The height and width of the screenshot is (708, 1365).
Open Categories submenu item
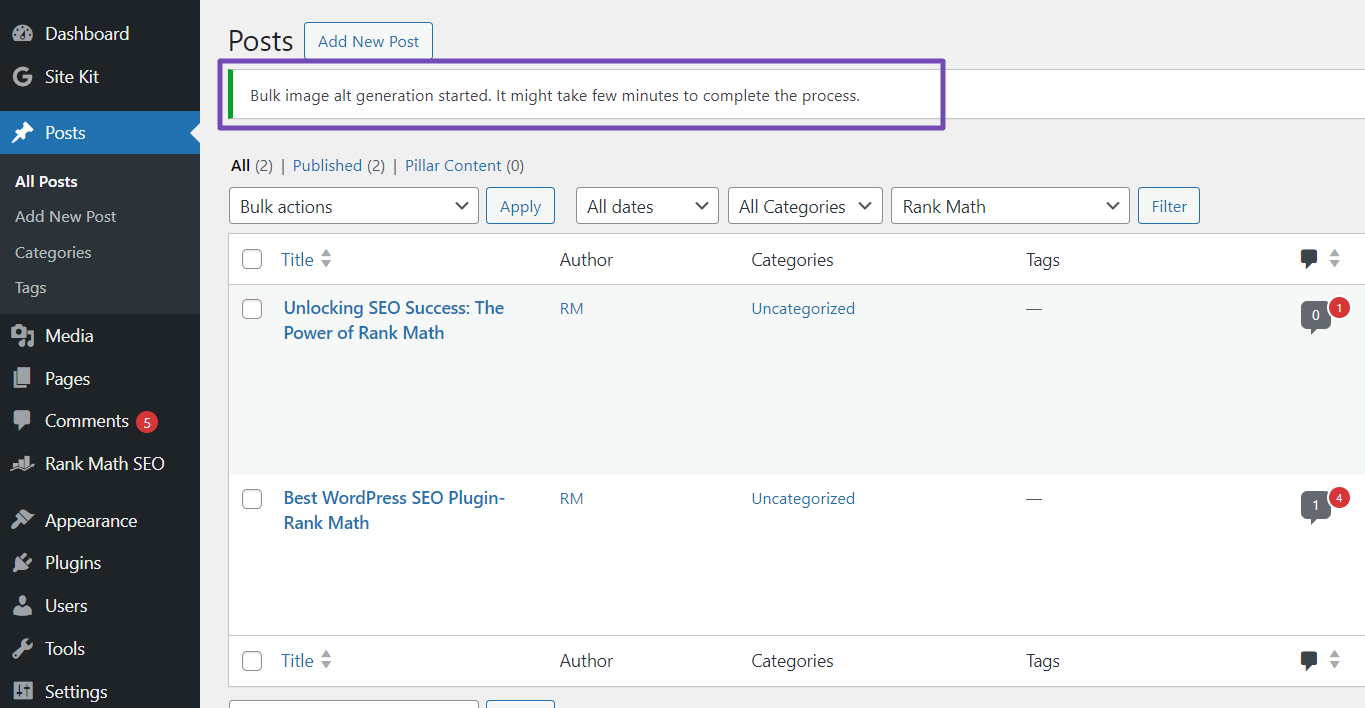coord(53,252)
